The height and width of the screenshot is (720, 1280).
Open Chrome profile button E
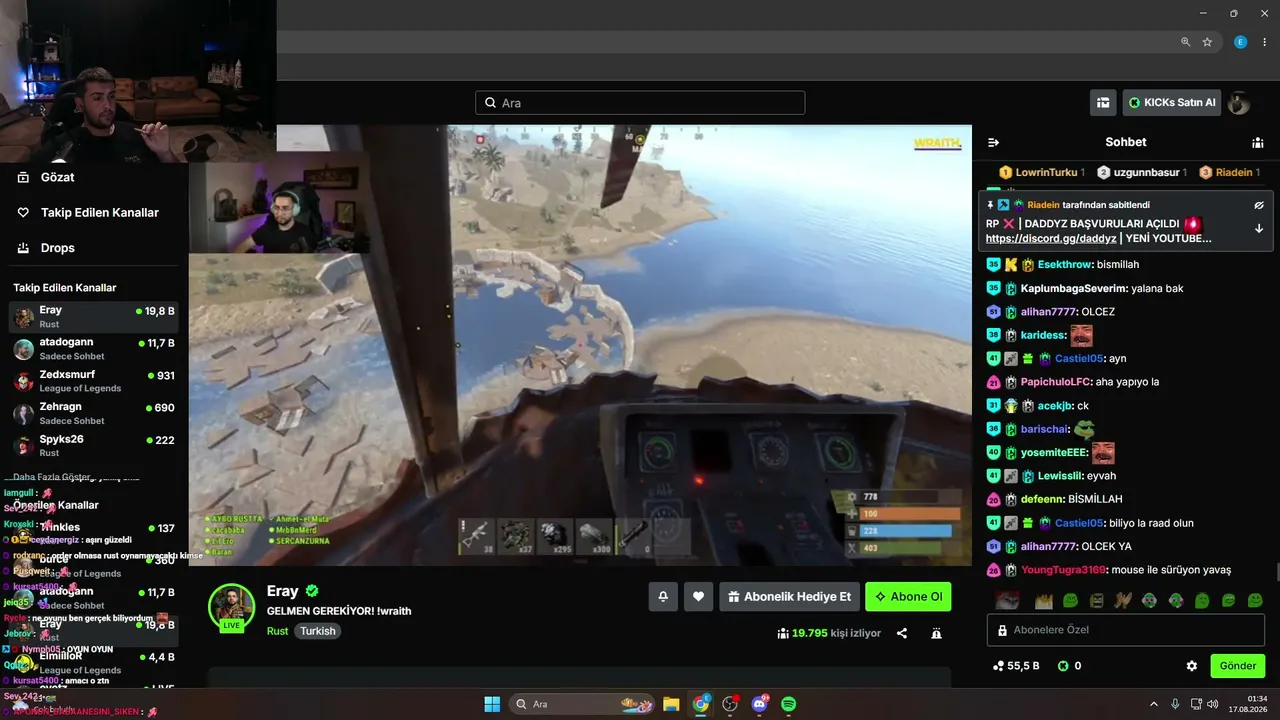1240,42
